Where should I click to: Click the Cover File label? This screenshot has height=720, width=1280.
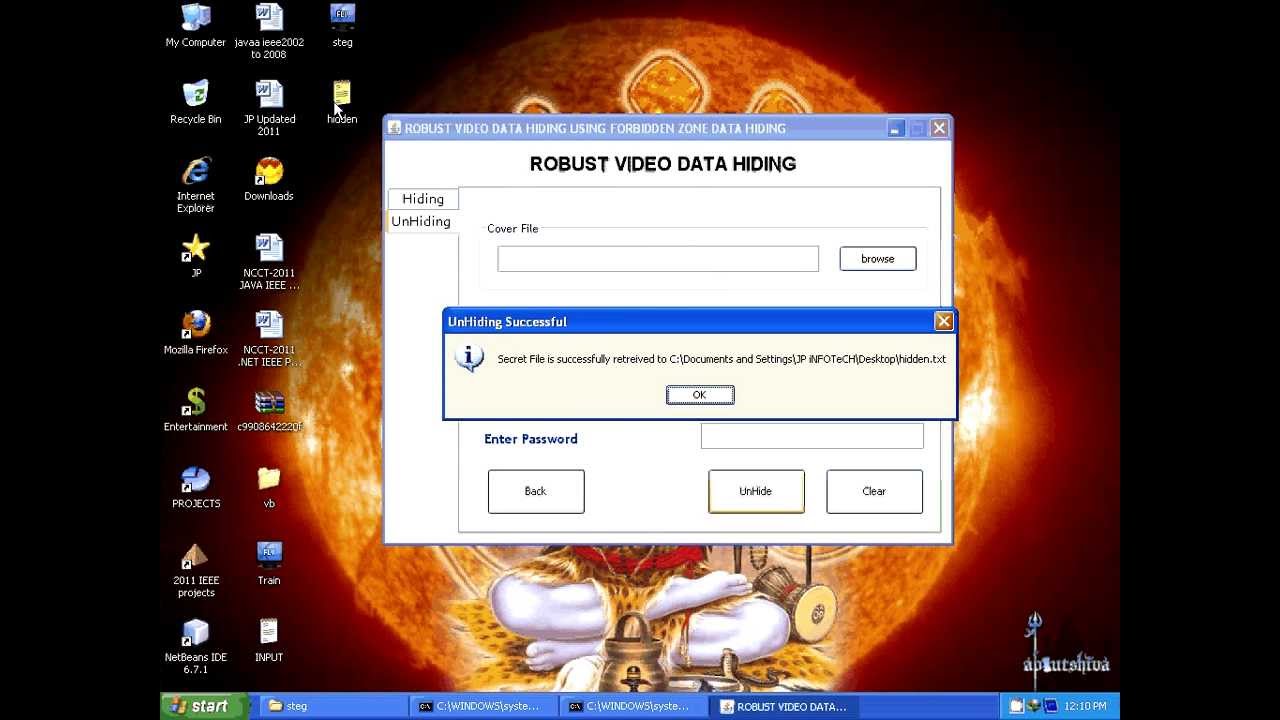[513, 229]
